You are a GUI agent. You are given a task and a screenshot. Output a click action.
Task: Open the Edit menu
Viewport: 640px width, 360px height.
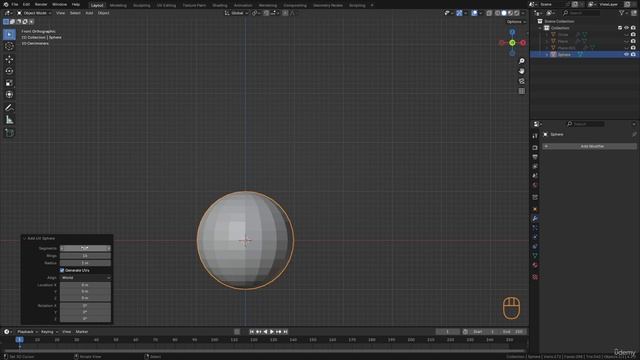click(x=26, y=4)
